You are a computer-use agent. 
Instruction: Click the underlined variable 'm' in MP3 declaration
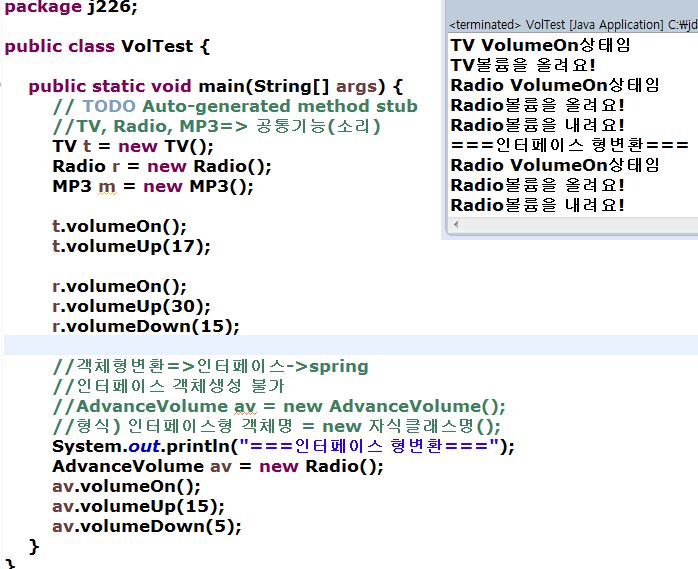tap(107, 187)
